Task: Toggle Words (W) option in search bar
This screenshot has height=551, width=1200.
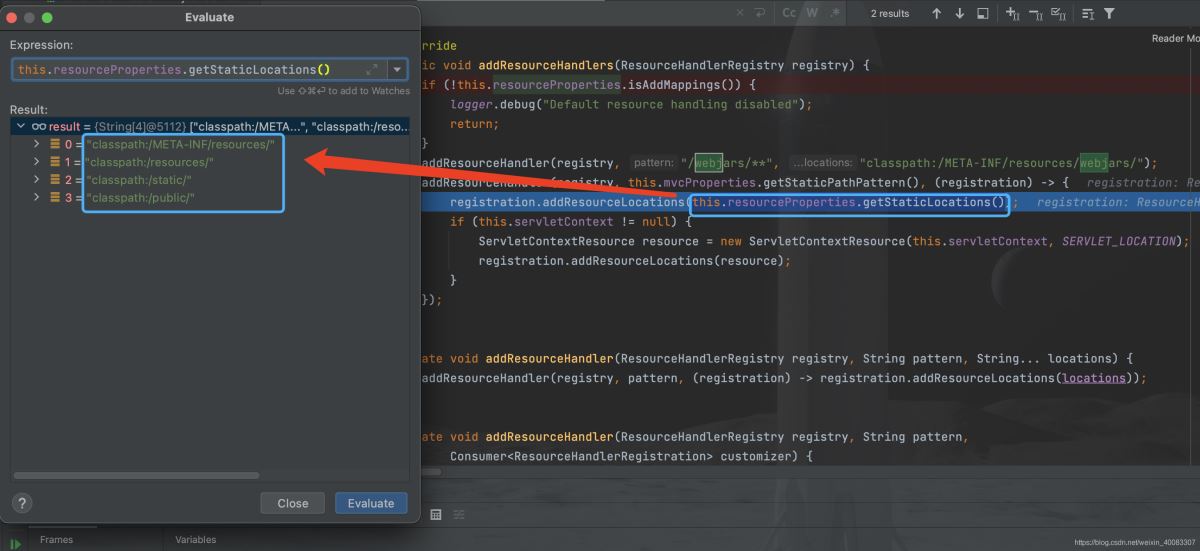Action: click(812, 13)
